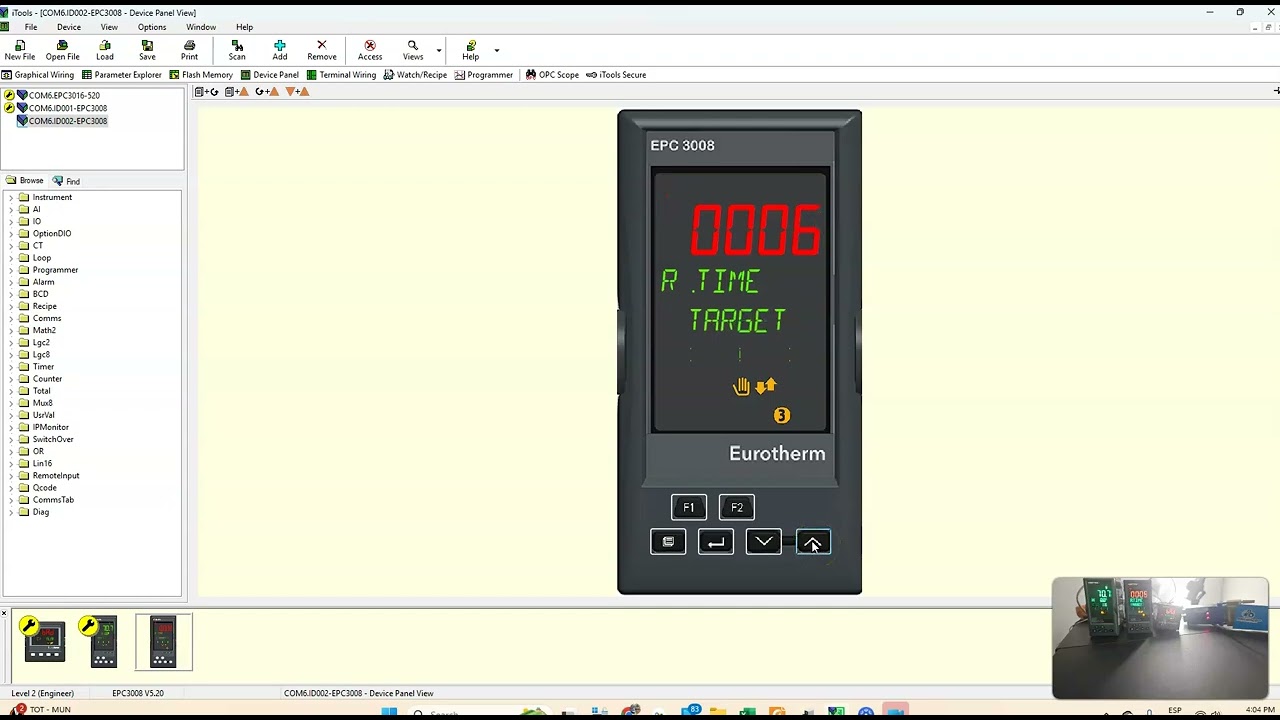The height and width of the screenshot is (720, 1280).
Task: Open the File menu
Action: coord(31,27)
